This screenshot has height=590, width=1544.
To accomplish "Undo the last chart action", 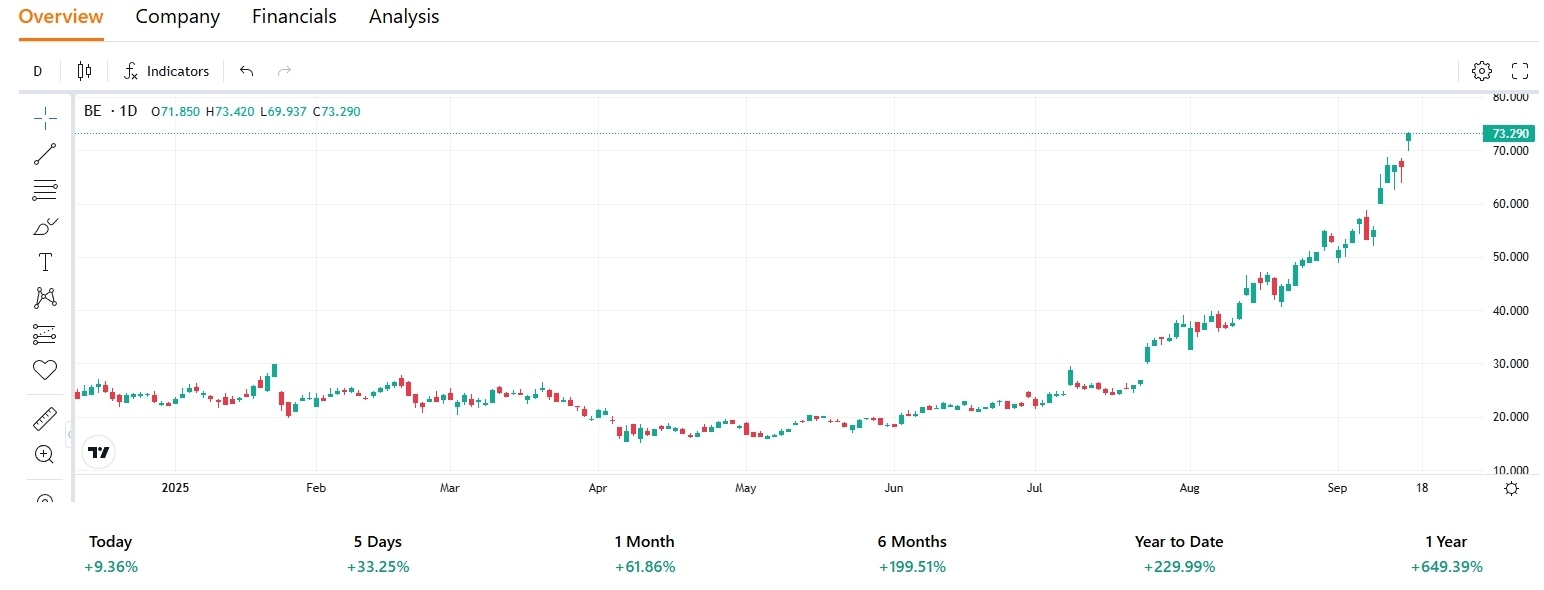I will (247, 71).
